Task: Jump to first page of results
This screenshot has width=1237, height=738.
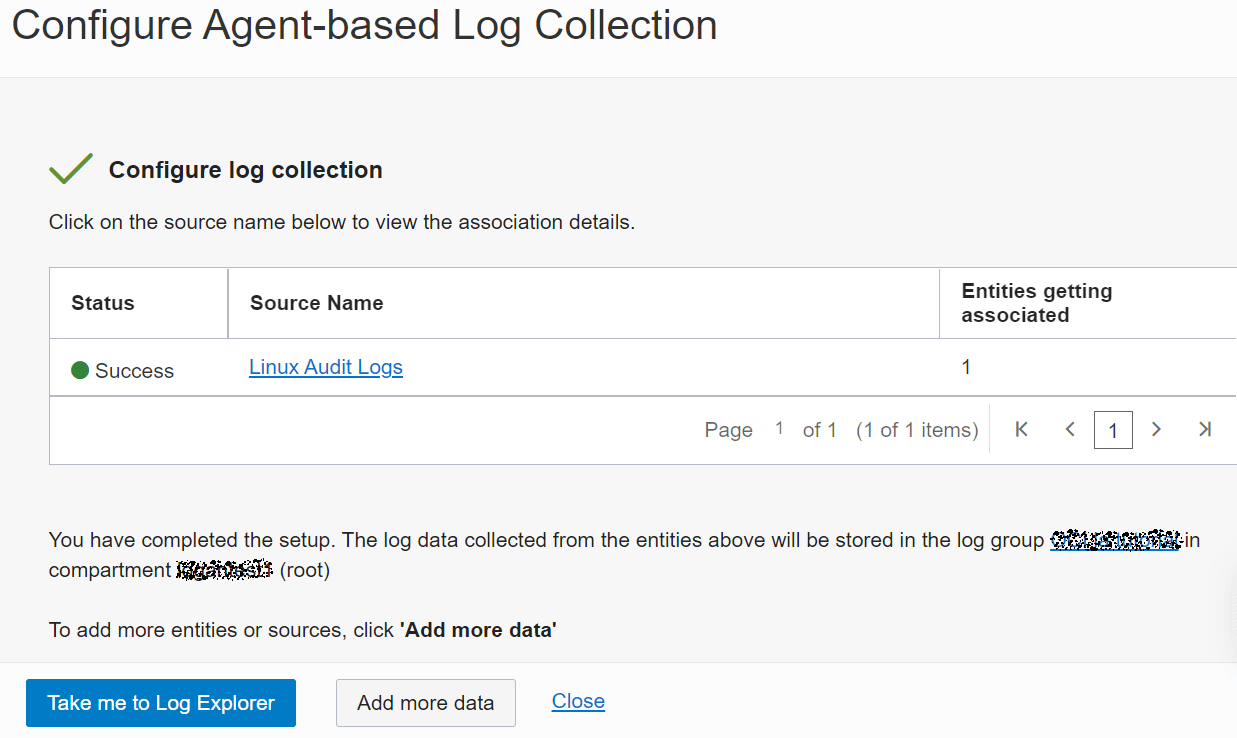Action: click(1021, 430)
